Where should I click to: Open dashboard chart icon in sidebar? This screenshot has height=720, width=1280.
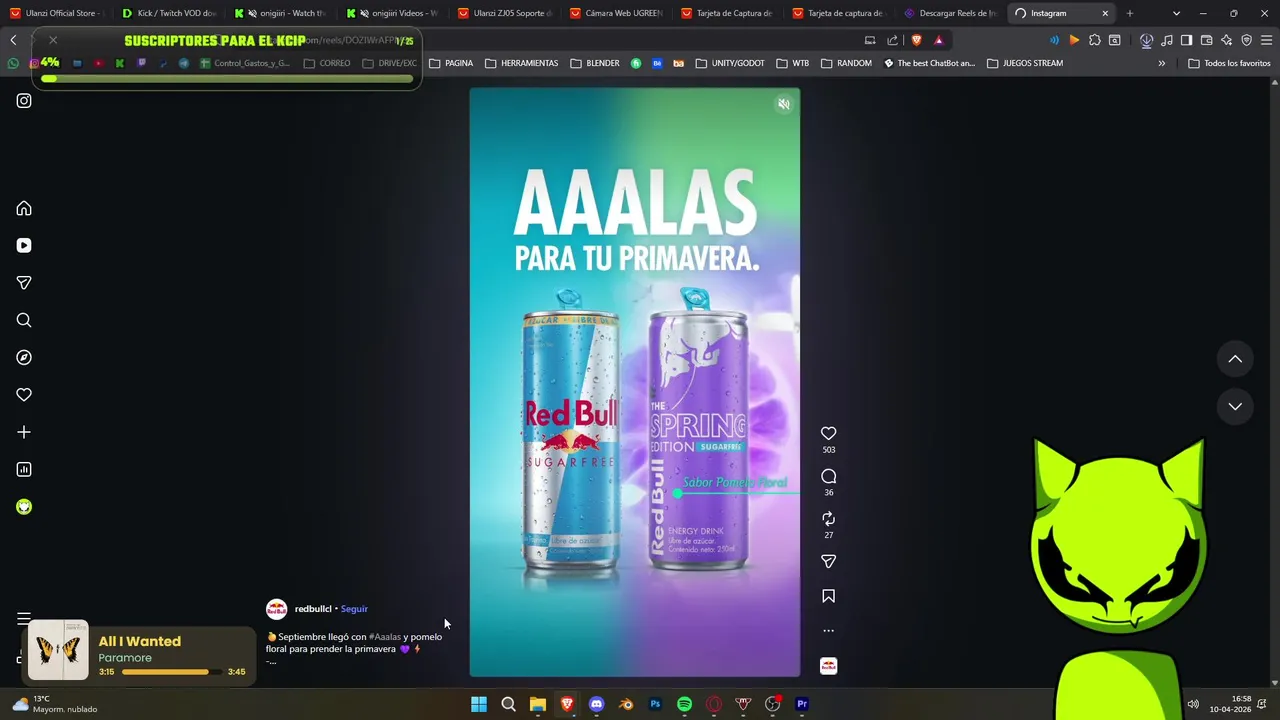coord(24,469)
